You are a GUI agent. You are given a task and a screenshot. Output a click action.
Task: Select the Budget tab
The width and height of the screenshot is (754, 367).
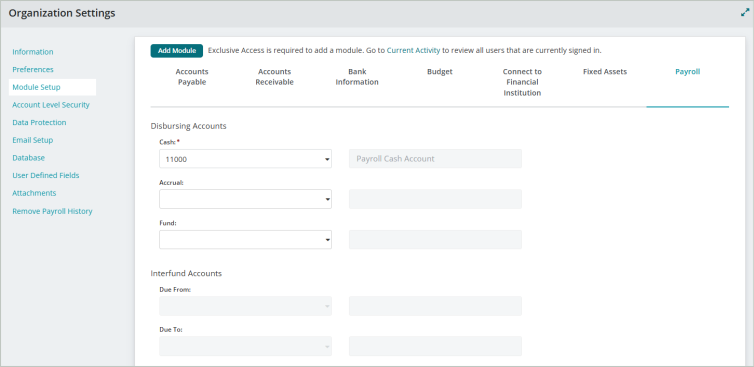(x=440, y=72)
